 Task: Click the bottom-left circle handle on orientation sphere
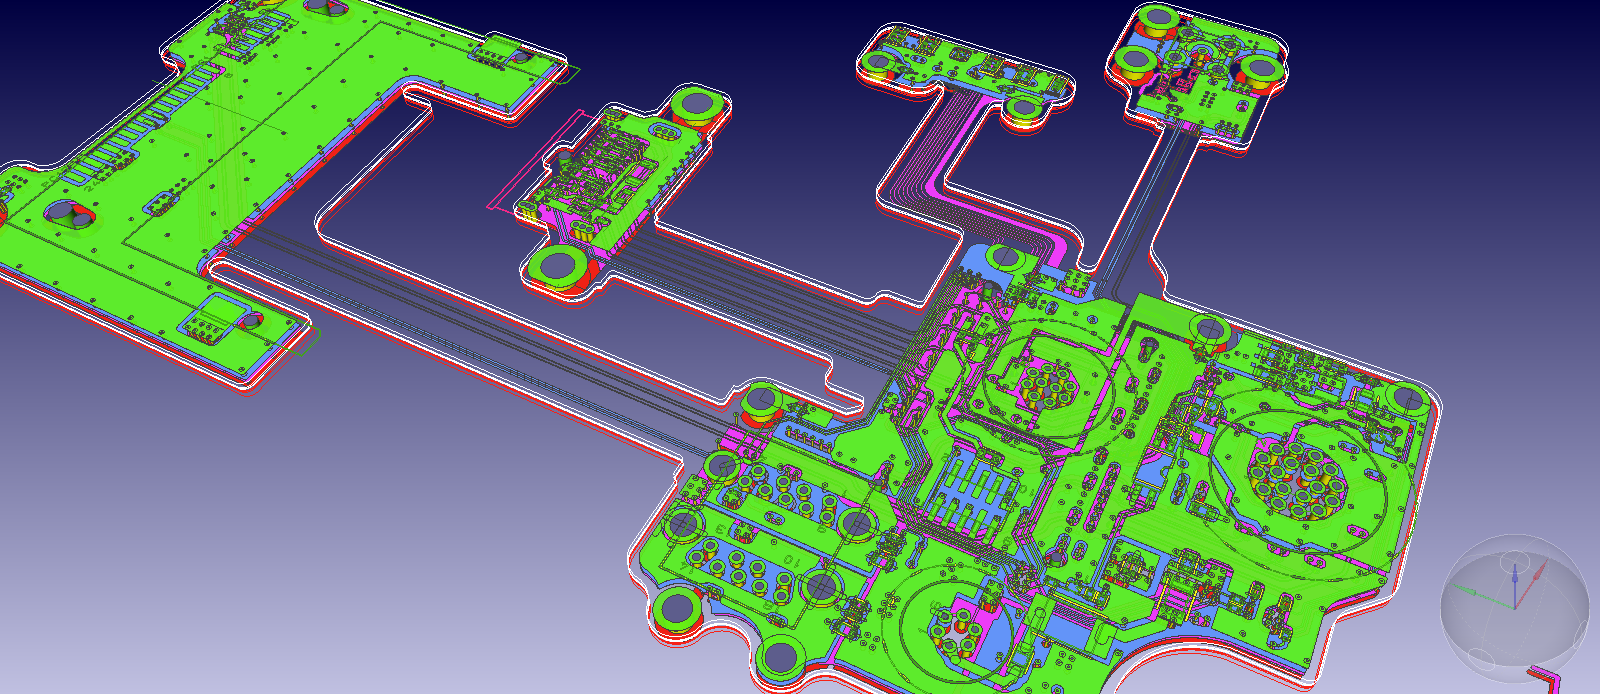[1480, 659]
